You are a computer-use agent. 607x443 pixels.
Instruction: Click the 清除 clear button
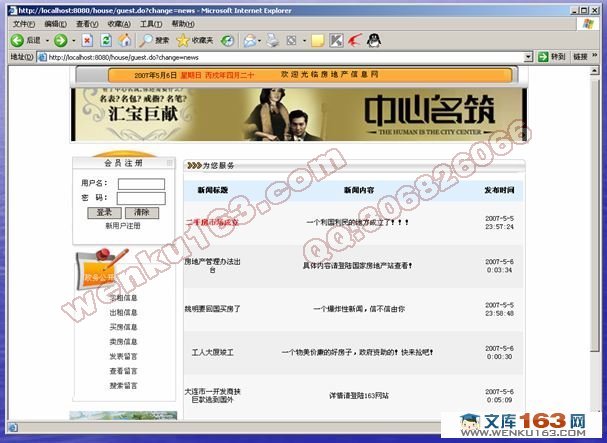142,213
